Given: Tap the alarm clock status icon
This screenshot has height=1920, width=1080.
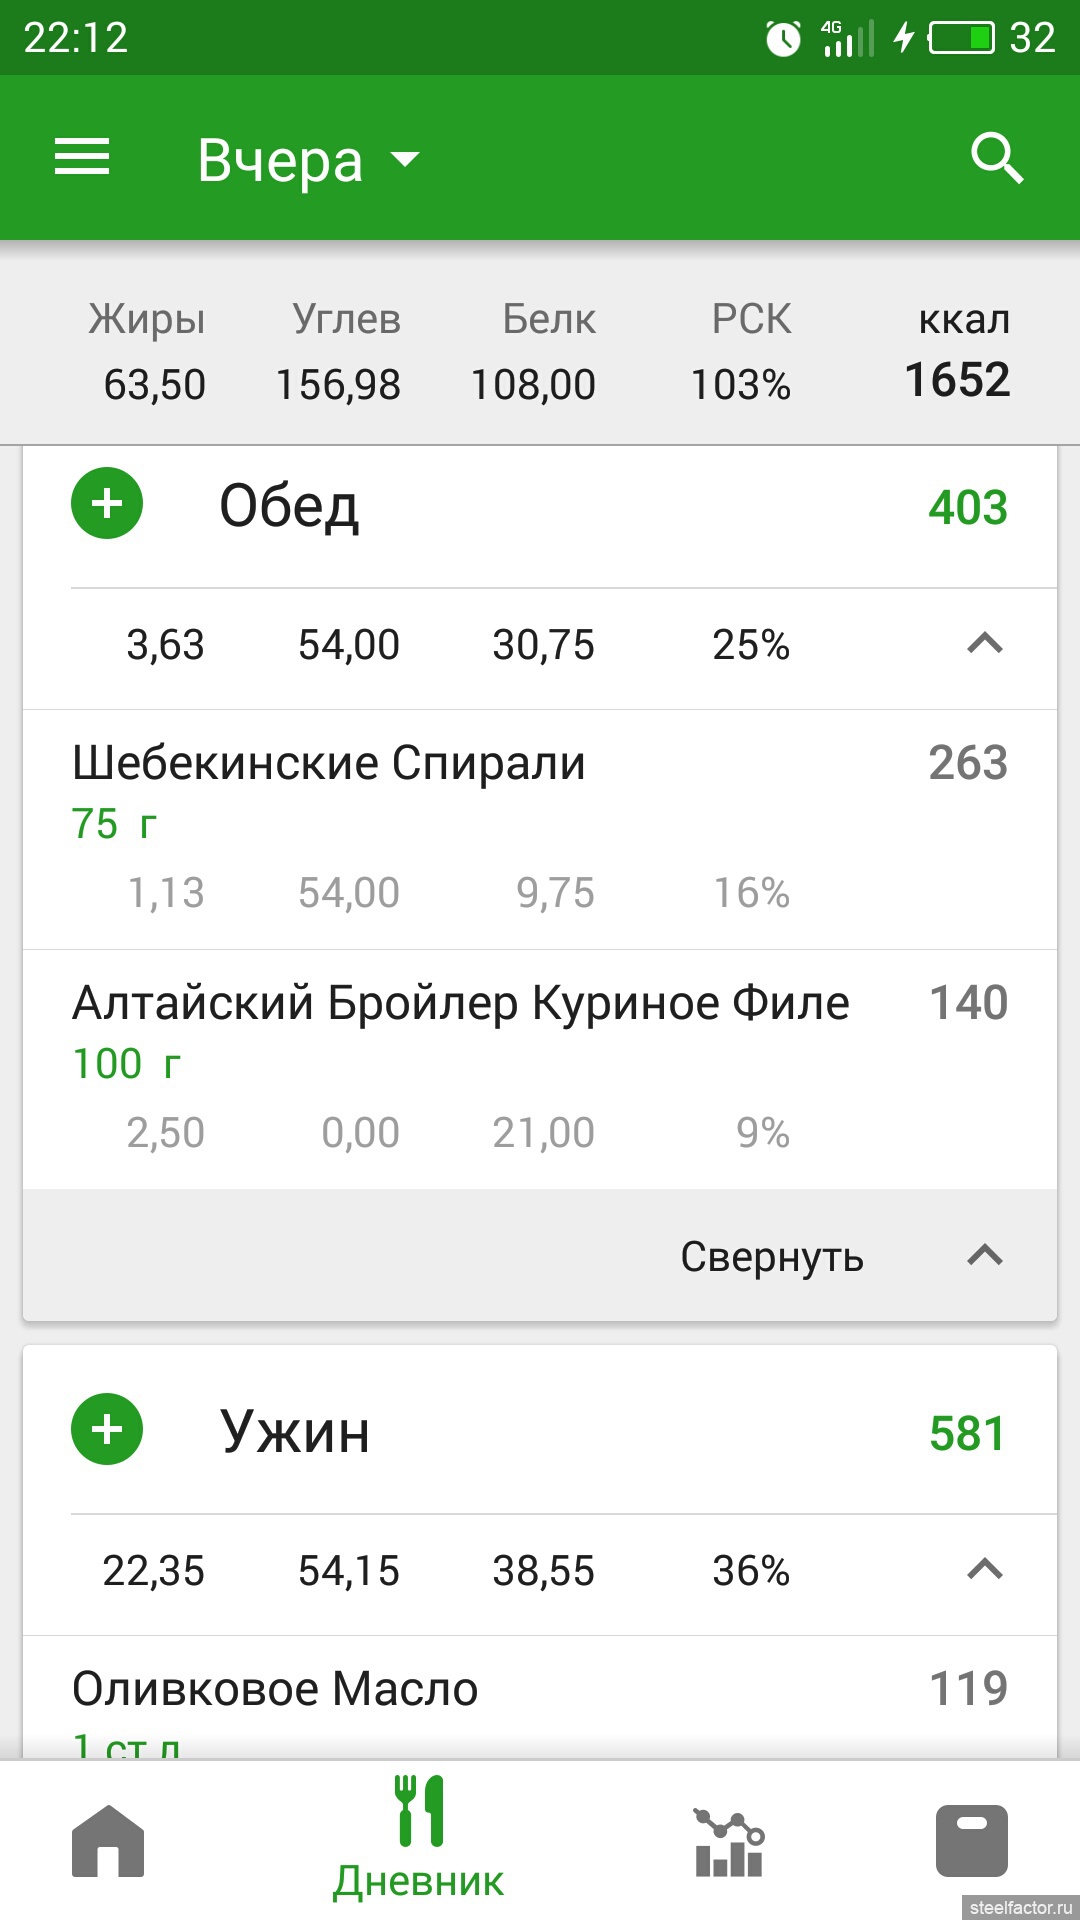Looking at the screenshot, I should pos(783,38).
